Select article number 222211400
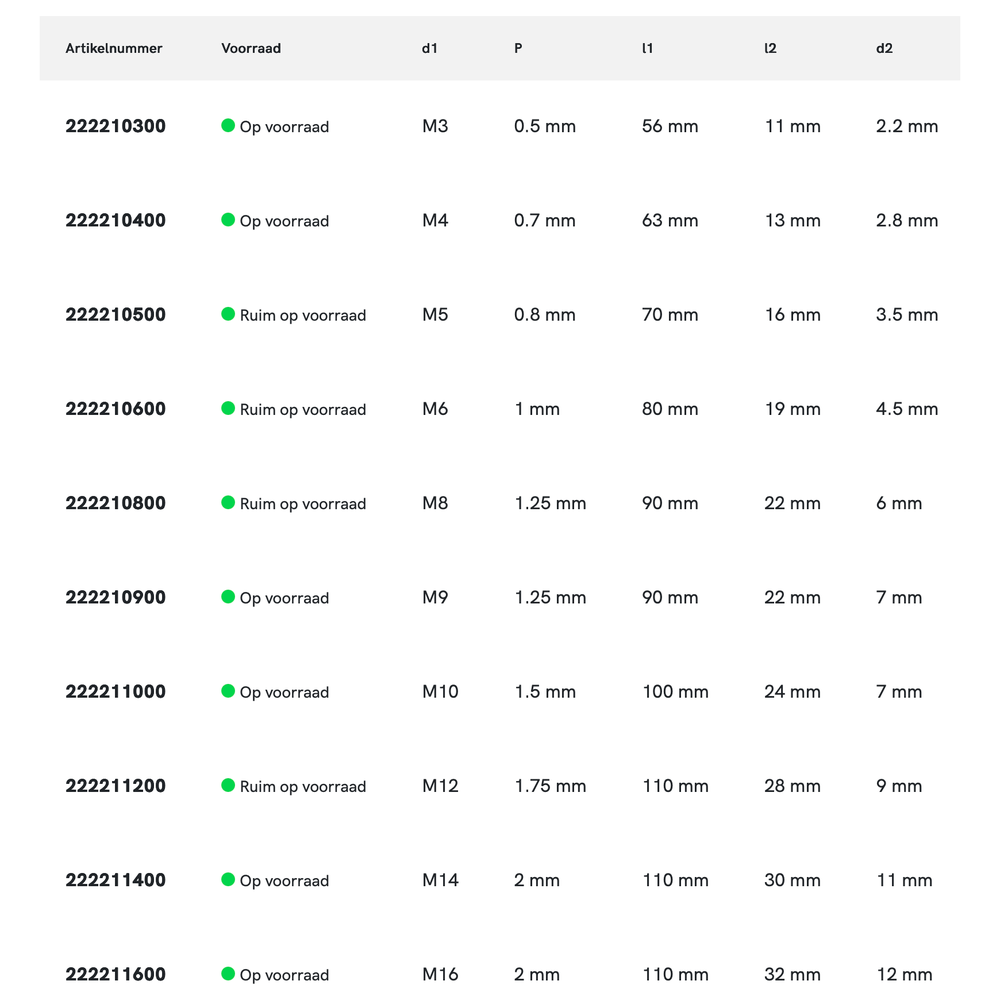 pyautogui.click(x=116, y=880)
